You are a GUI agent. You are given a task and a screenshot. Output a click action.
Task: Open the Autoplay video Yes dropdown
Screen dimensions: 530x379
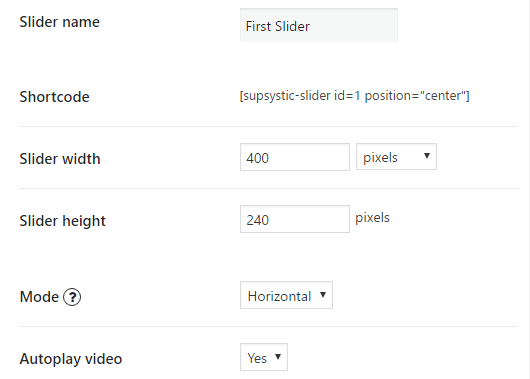click(264, 357)
